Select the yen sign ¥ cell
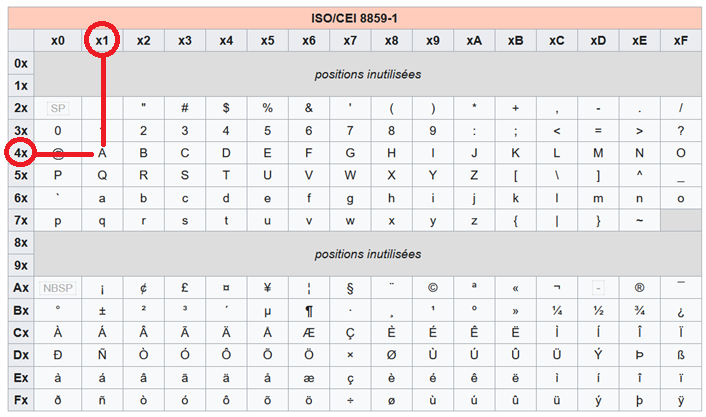Viewport: 706px width, 417px height. 267,288
